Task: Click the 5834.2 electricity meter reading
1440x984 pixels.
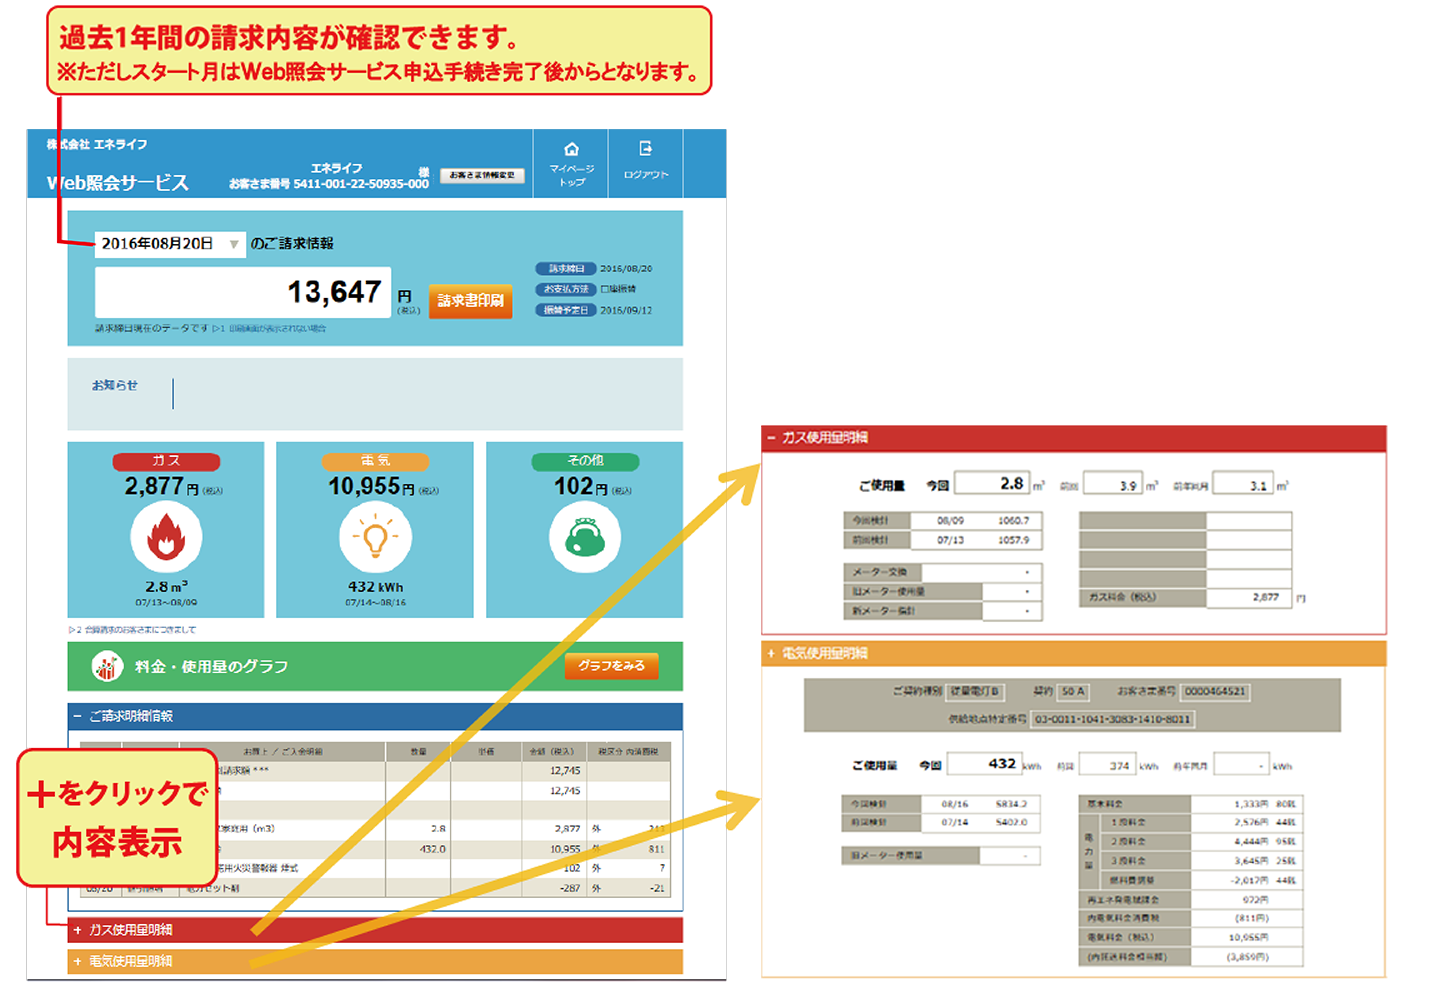Action: pyautogui.click(x=1010, y=803)
